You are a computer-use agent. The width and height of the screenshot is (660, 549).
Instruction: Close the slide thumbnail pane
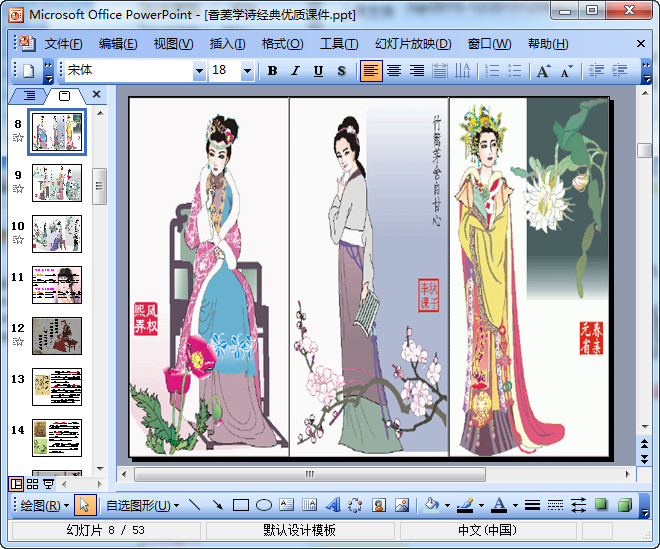(96, 95)
